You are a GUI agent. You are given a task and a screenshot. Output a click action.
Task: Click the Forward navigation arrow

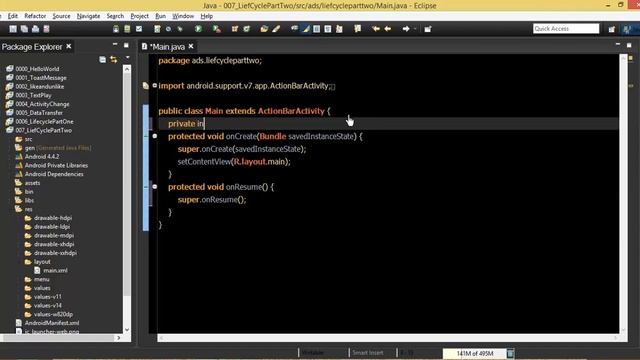click(406, 29)
